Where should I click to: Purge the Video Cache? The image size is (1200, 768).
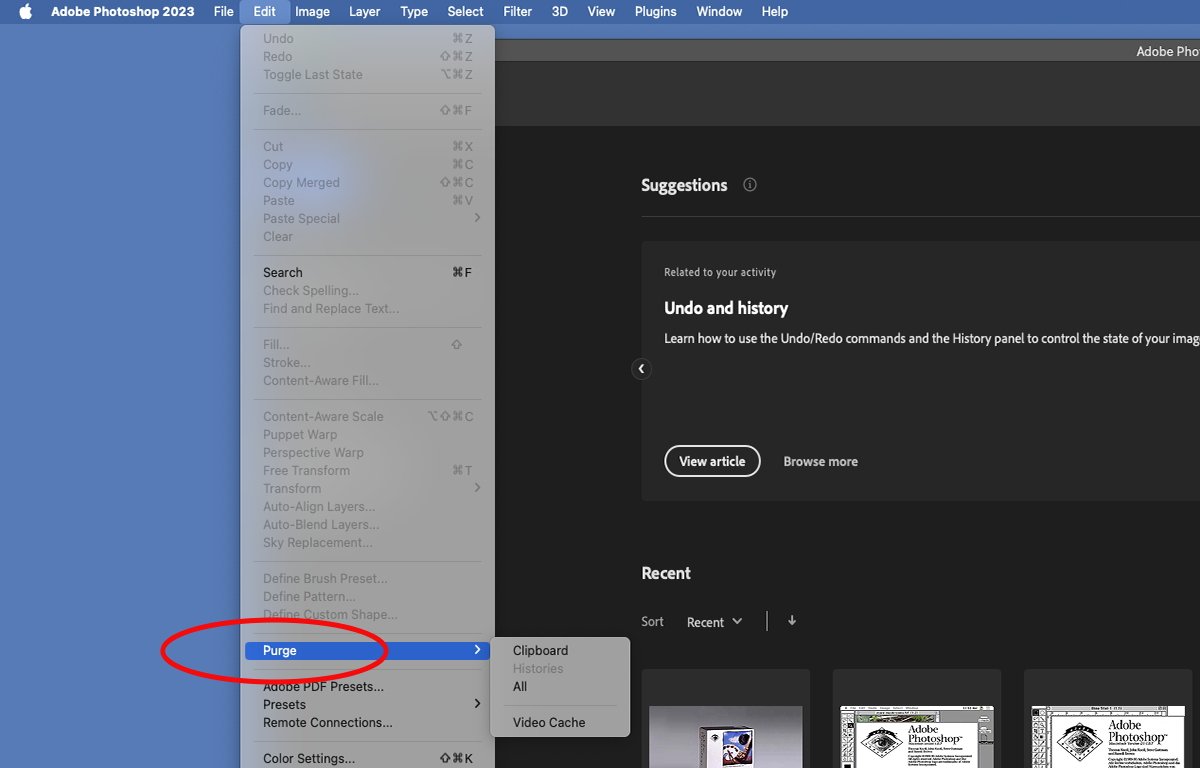click(548, 722)
